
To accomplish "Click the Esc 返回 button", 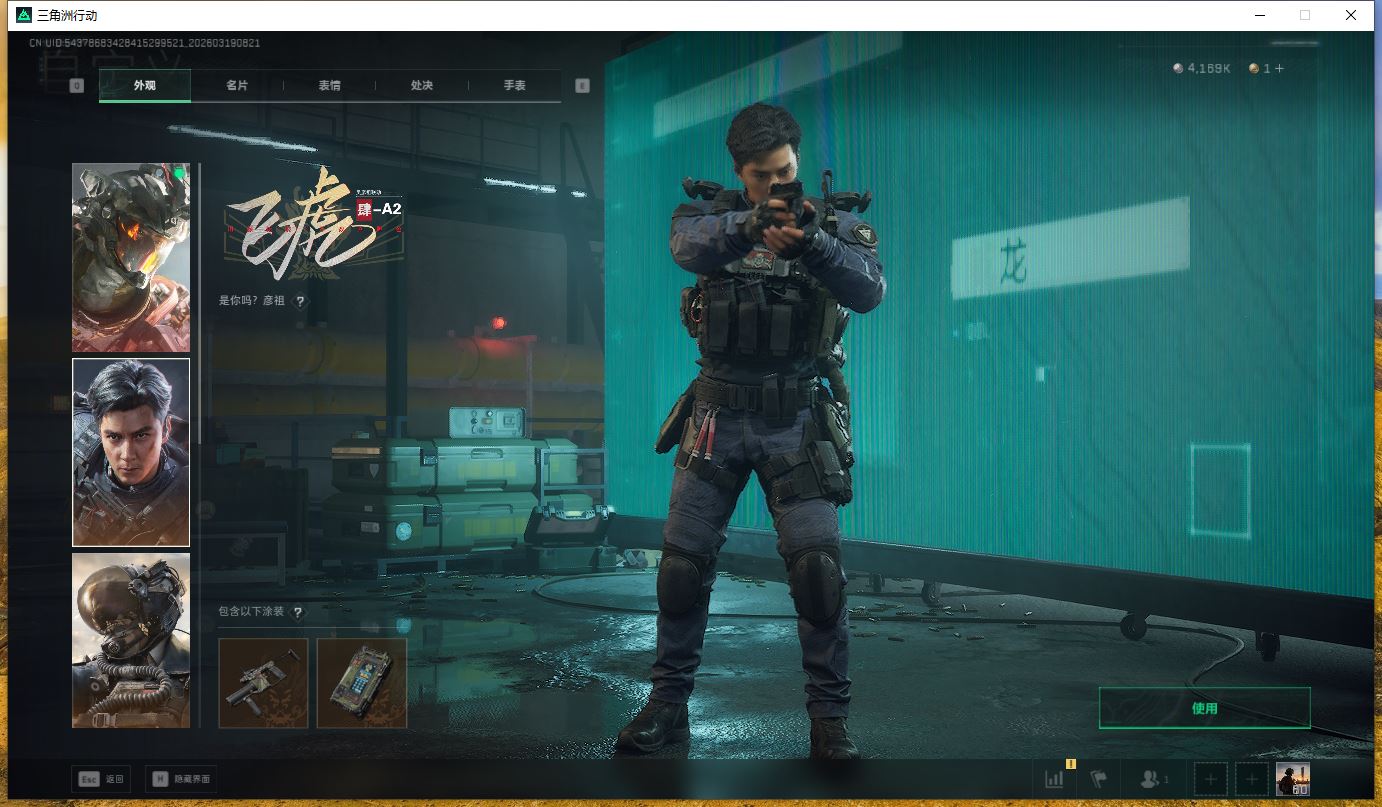I will (101, 779).
